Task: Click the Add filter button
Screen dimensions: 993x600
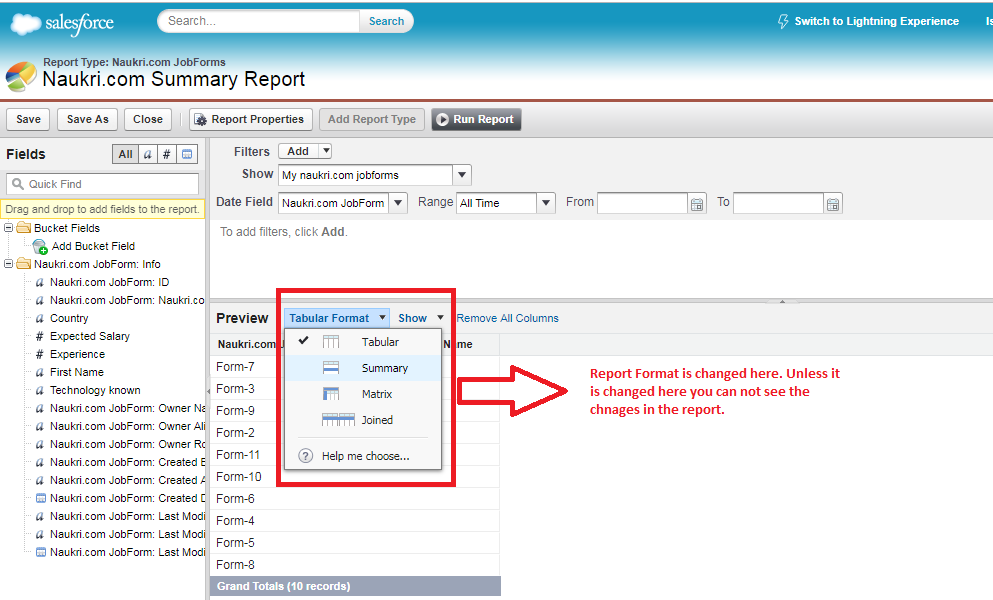Action: coord(298,151)
